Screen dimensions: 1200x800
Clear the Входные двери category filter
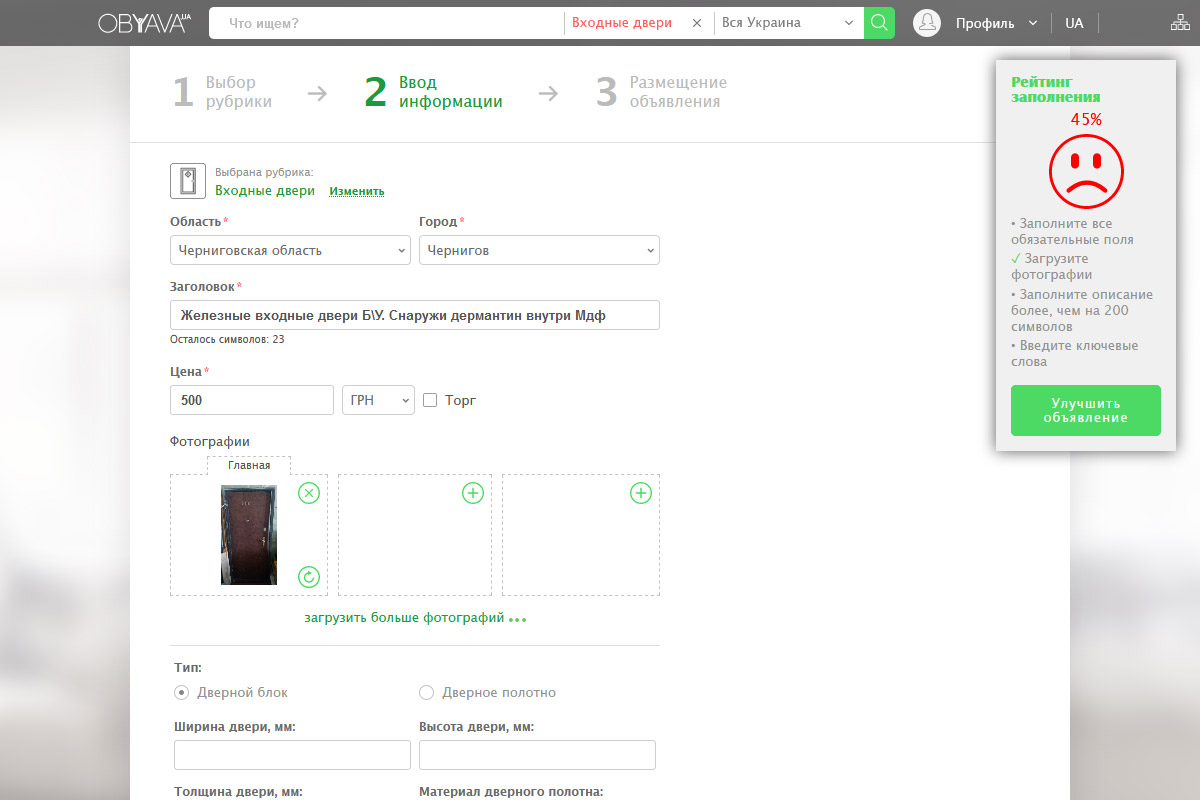pos(697,23)
